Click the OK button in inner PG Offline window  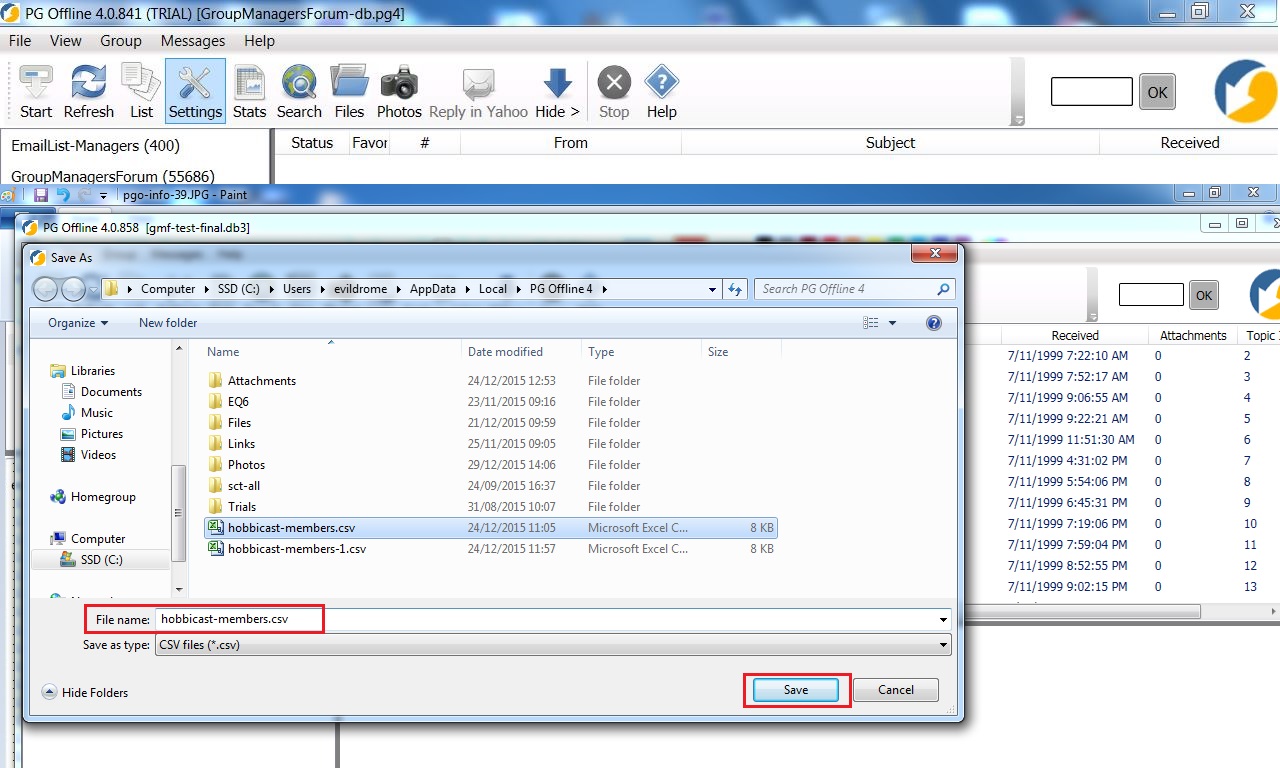1204,295
